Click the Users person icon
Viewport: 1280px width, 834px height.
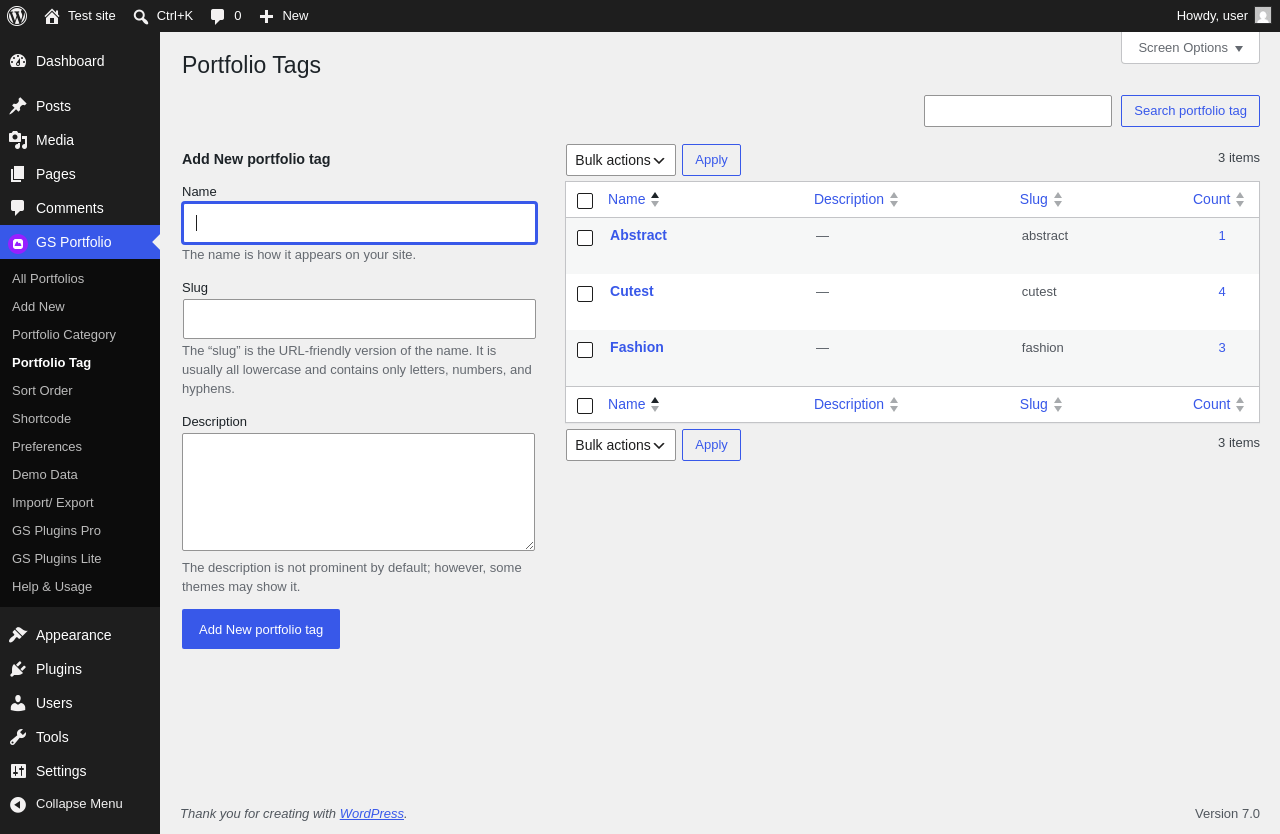(x=18, y=703)
